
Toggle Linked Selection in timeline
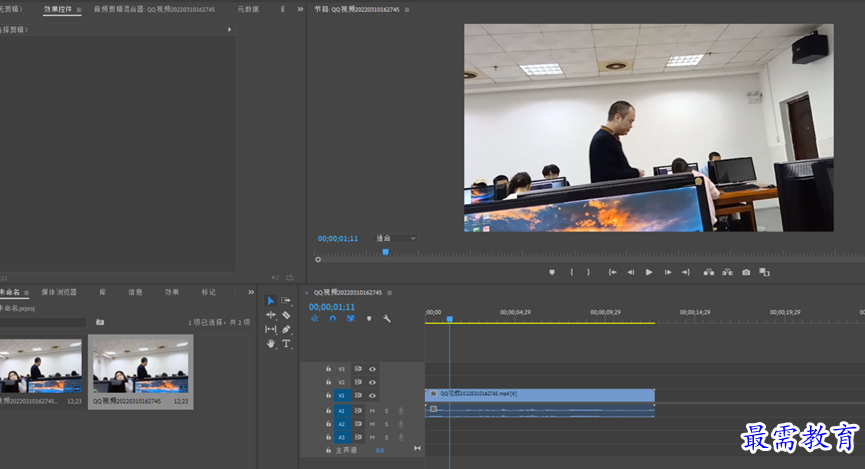[x=350, y=318]
